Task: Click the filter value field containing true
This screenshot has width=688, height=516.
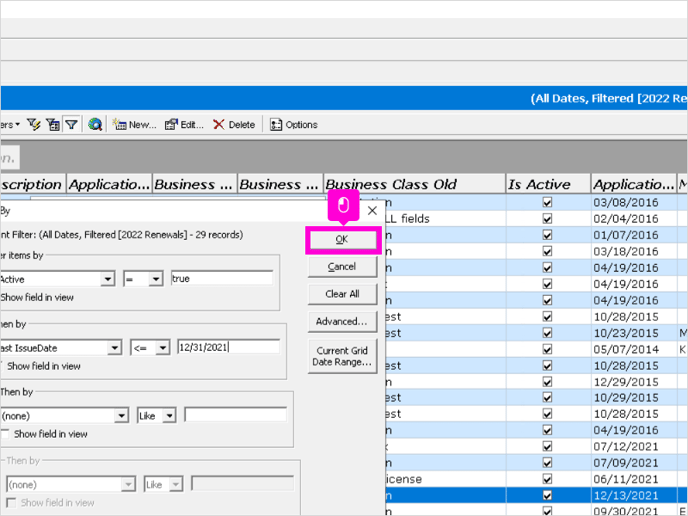Action: (x=222, y=279)
